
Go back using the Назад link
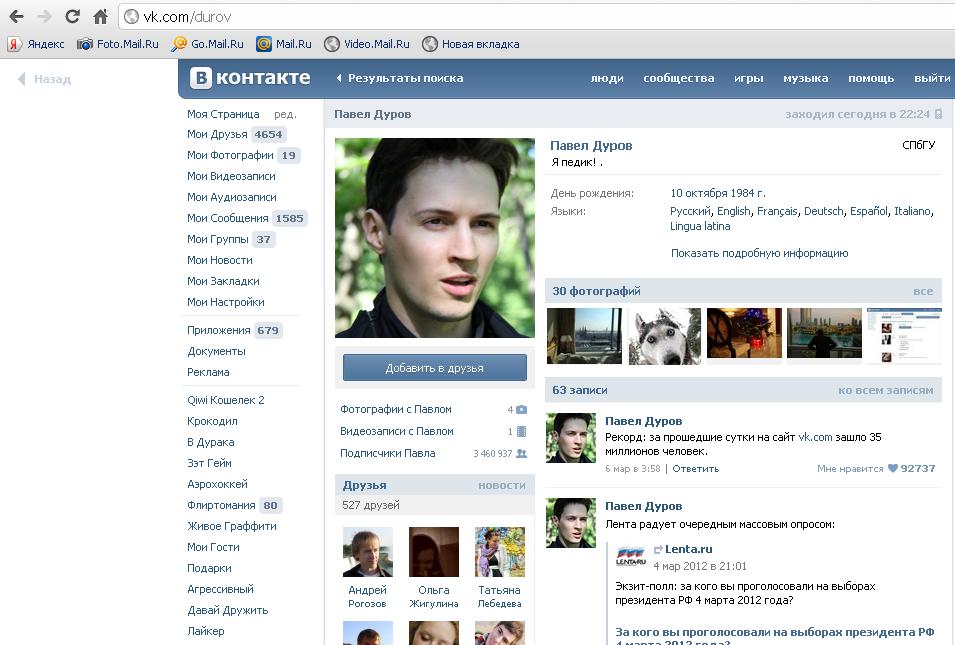pos(44,79)
